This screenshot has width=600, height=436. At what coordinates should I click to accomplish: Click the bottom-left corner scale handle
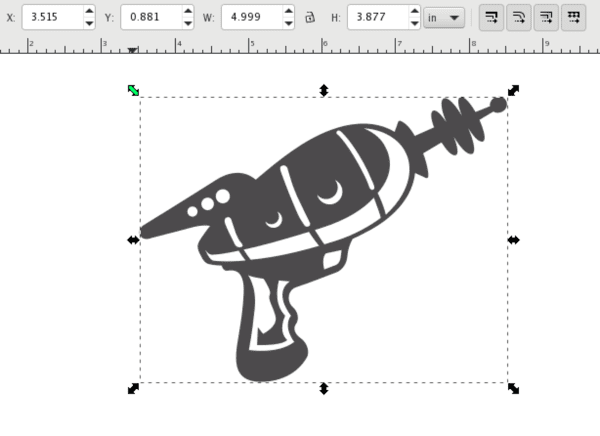(133, 389)
